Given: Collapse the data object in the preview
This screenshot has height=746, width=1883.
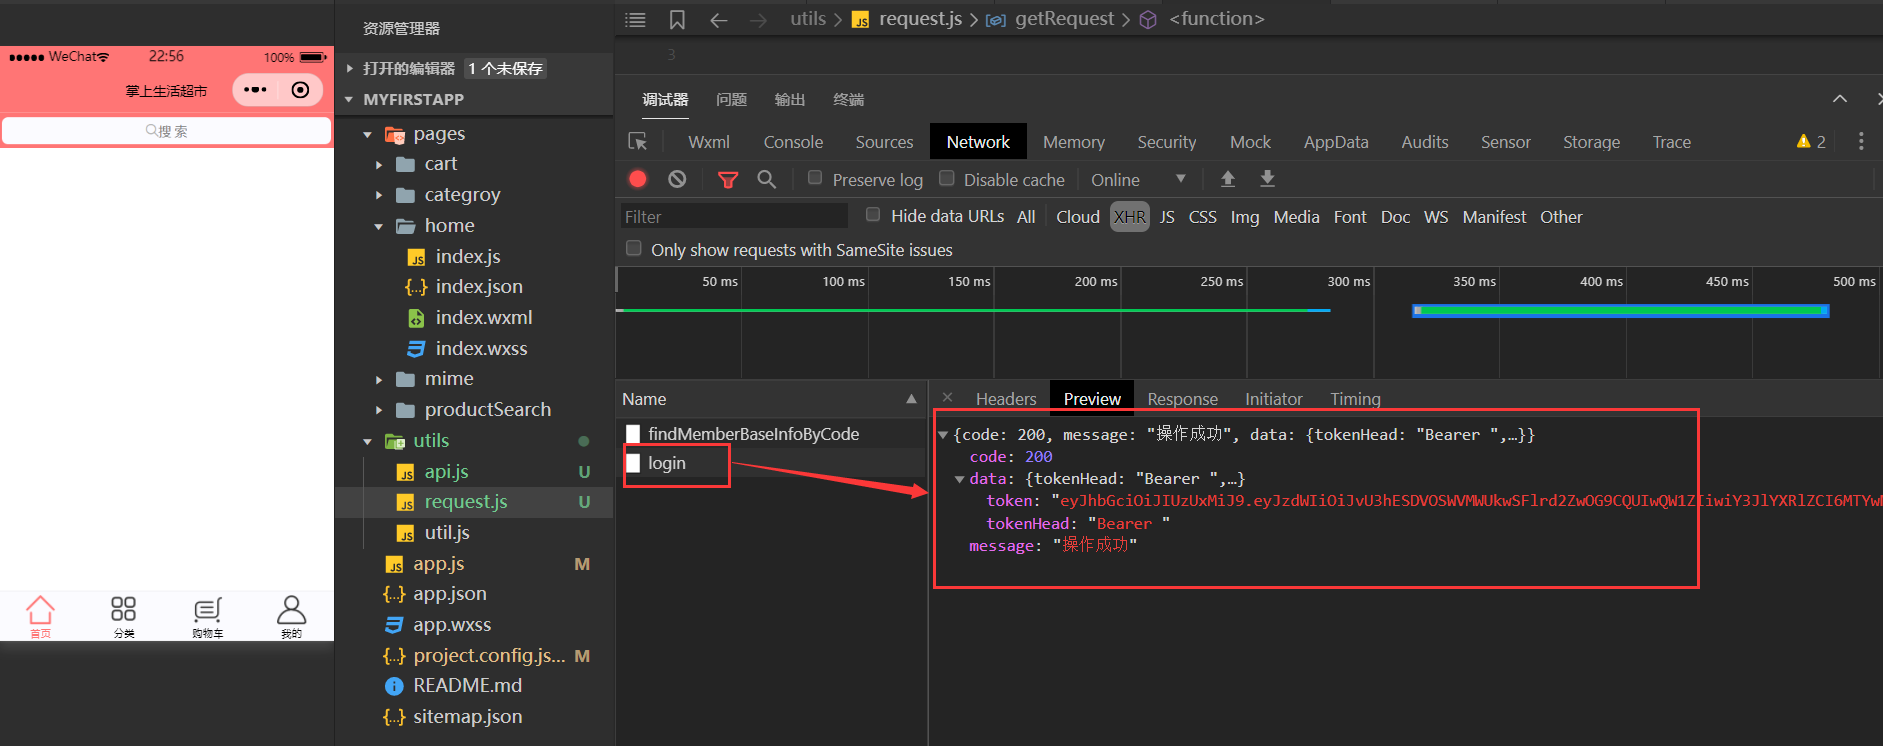Looking at the screenshot, I should point(959,479).
